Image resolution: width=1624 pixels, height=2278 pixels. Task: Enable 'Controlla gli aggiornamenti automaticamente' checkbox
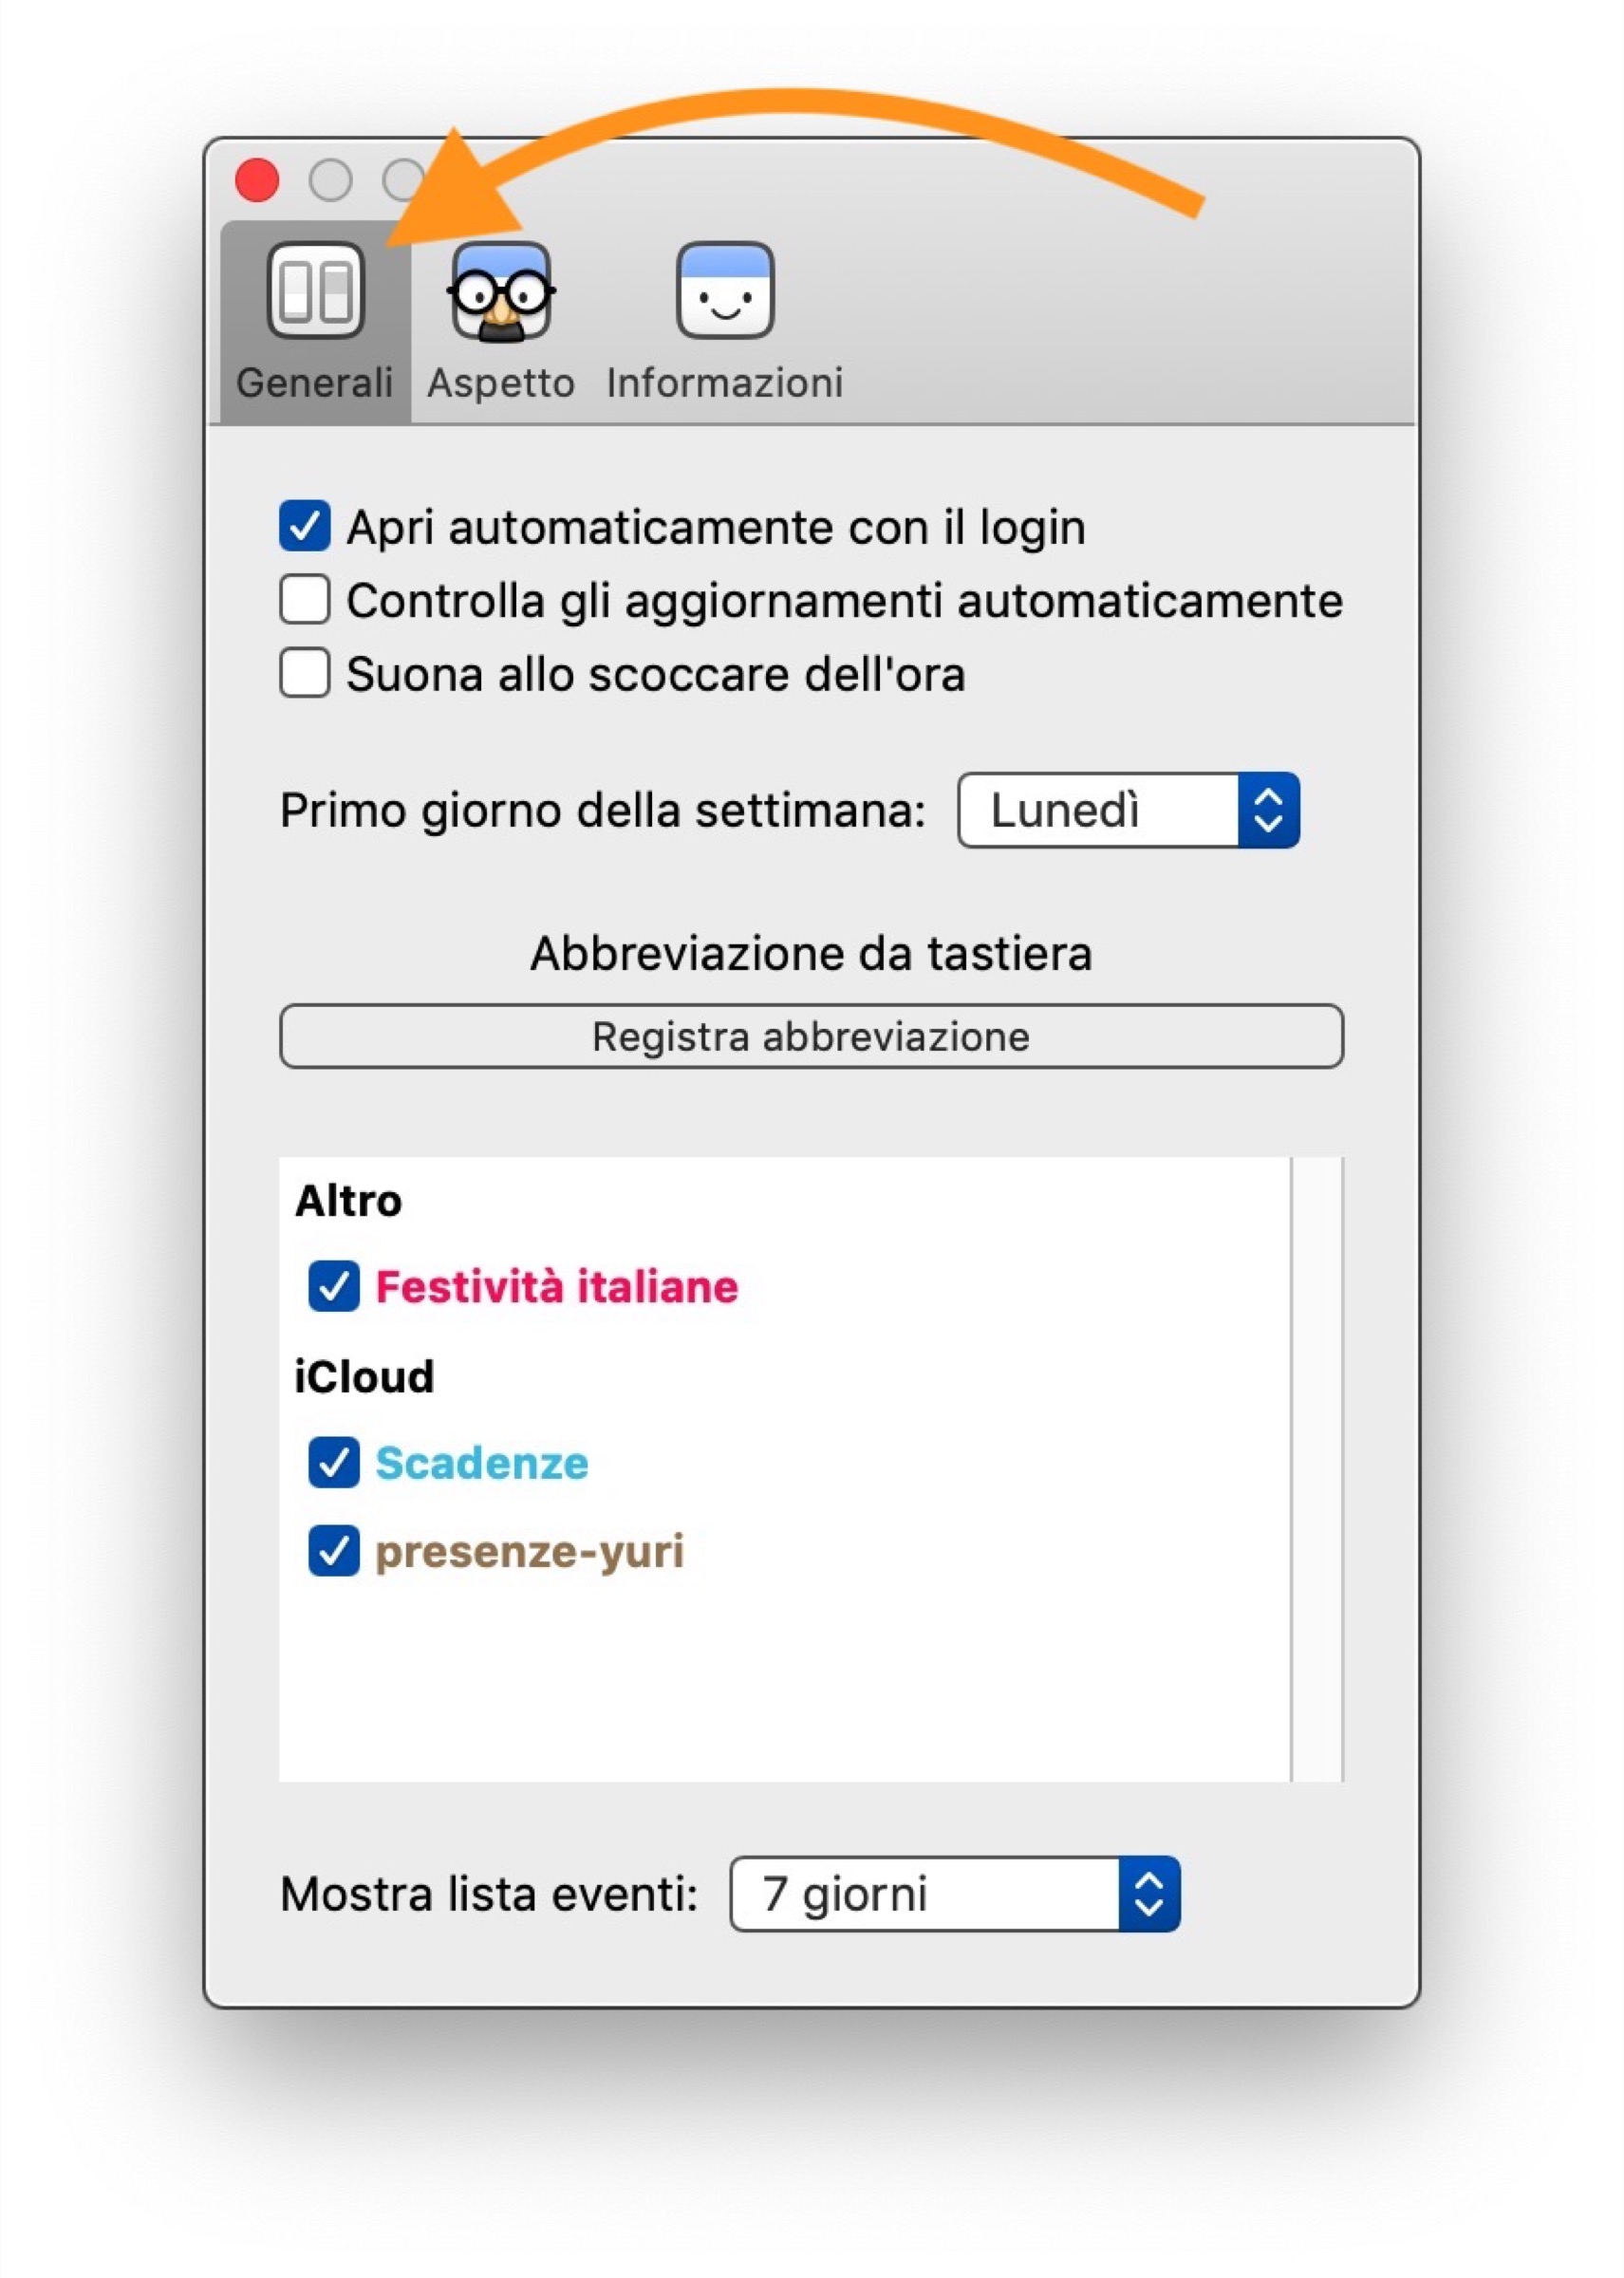(x=305, y=600)
